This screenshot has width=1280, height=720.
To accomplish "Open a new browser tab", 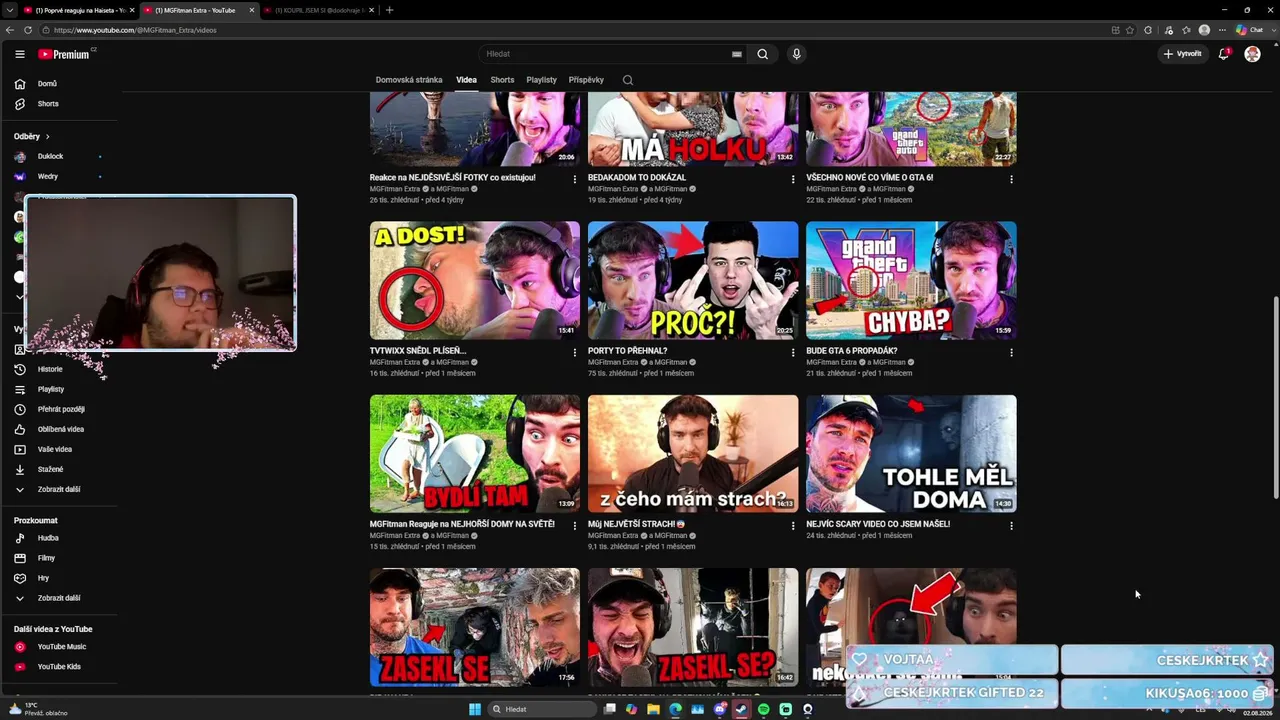I will (389, 10).
